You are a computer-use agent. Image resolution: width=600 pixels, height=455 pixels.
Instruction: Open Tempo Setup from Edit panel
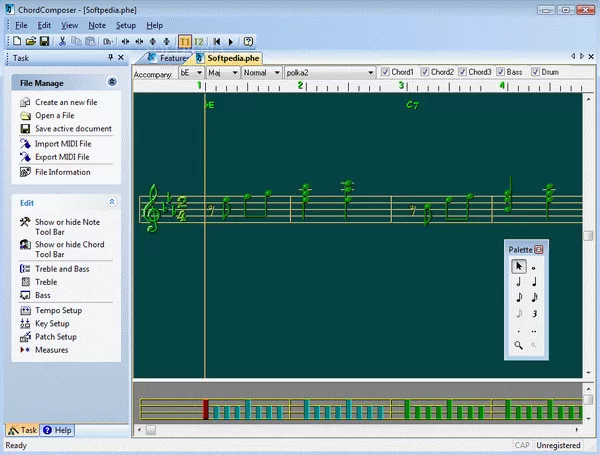[x=58, y=311]
